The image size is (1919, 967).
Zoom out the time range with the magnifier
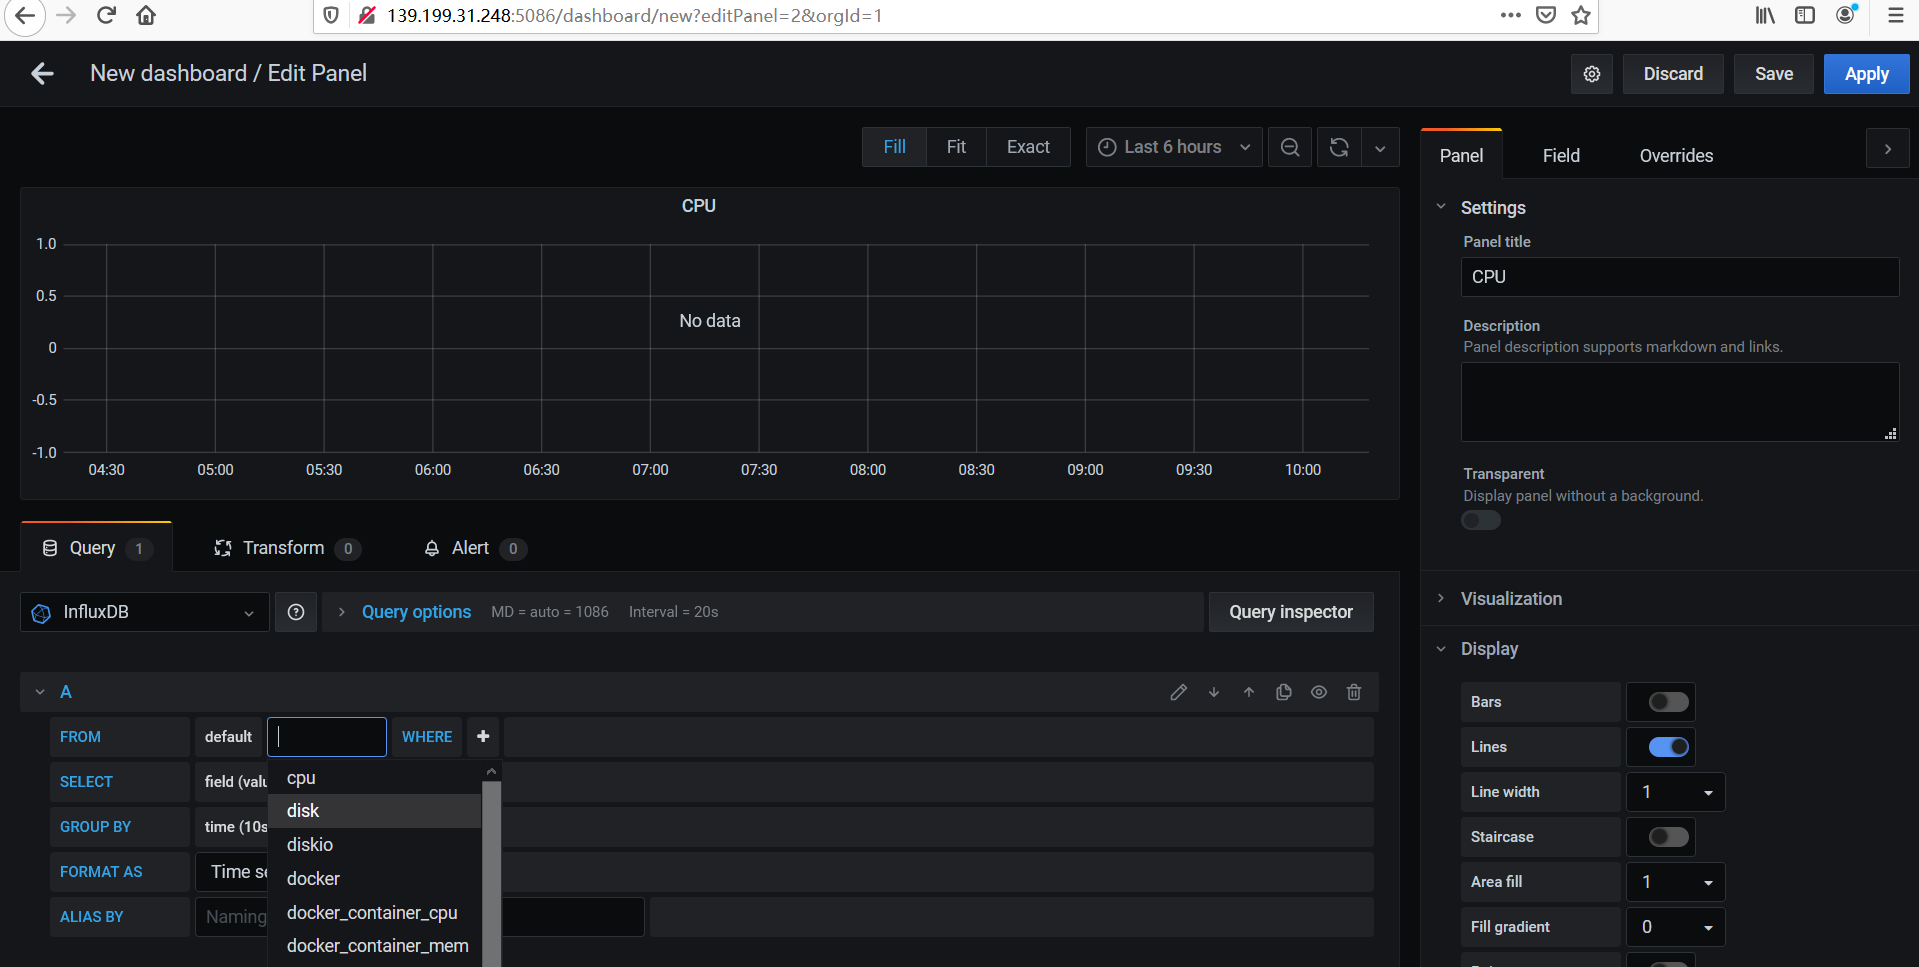[1289, 147]
